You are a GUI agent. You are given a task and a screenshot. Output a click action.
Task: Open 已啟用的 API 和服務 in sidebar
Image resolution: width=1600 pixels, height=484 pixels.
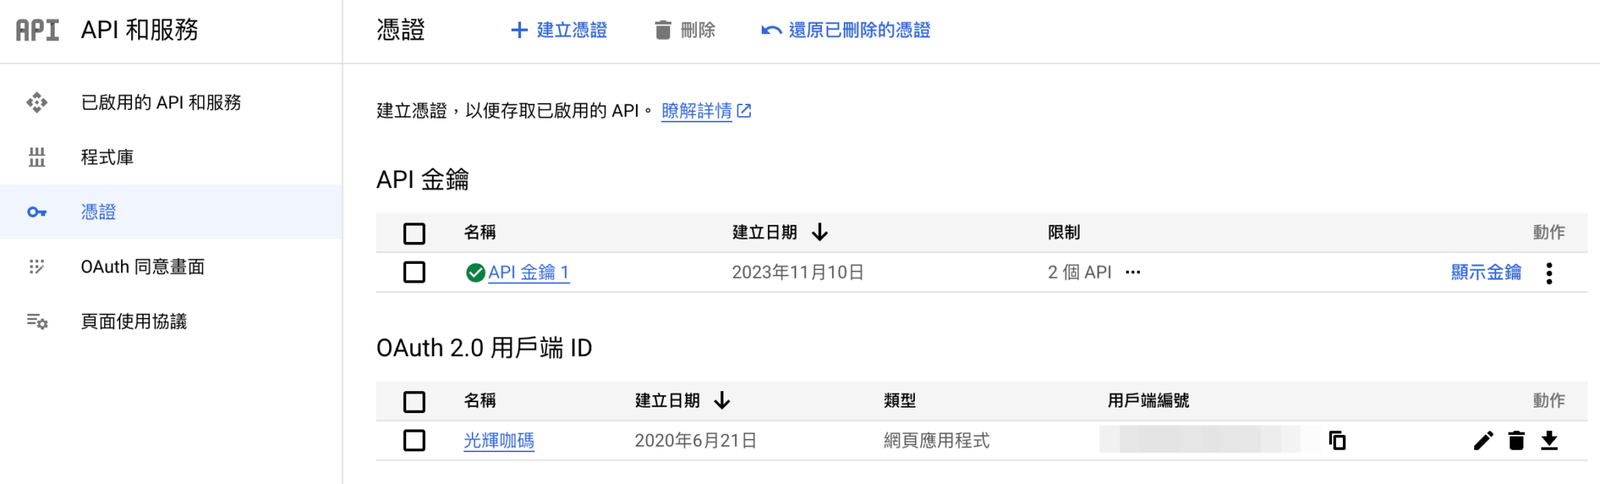click(x=160, y=102)
